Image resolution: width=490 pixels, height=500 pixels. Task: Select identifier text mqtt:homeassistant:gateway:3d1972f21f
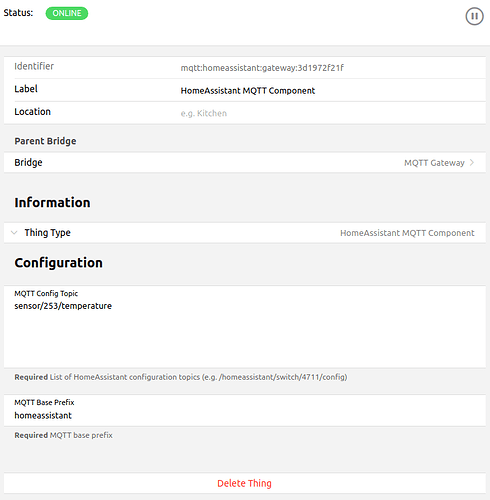262,68
